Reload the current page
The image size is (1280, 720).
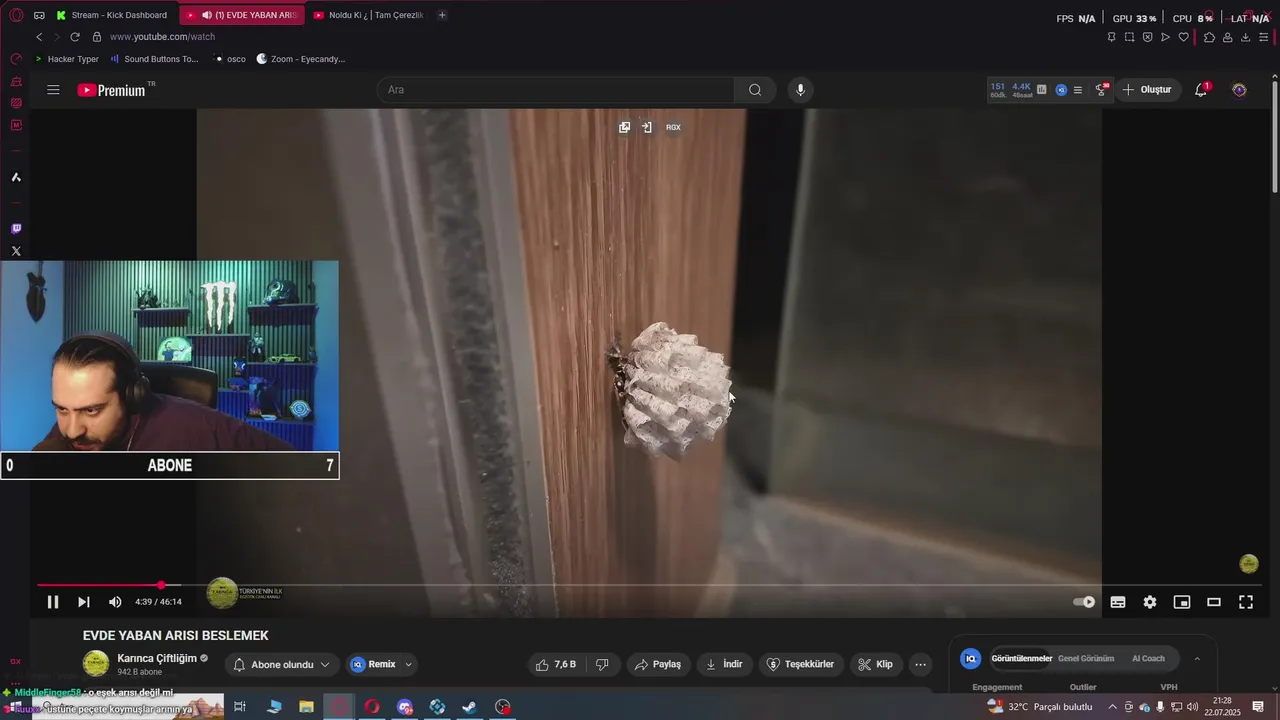[75, 37]
